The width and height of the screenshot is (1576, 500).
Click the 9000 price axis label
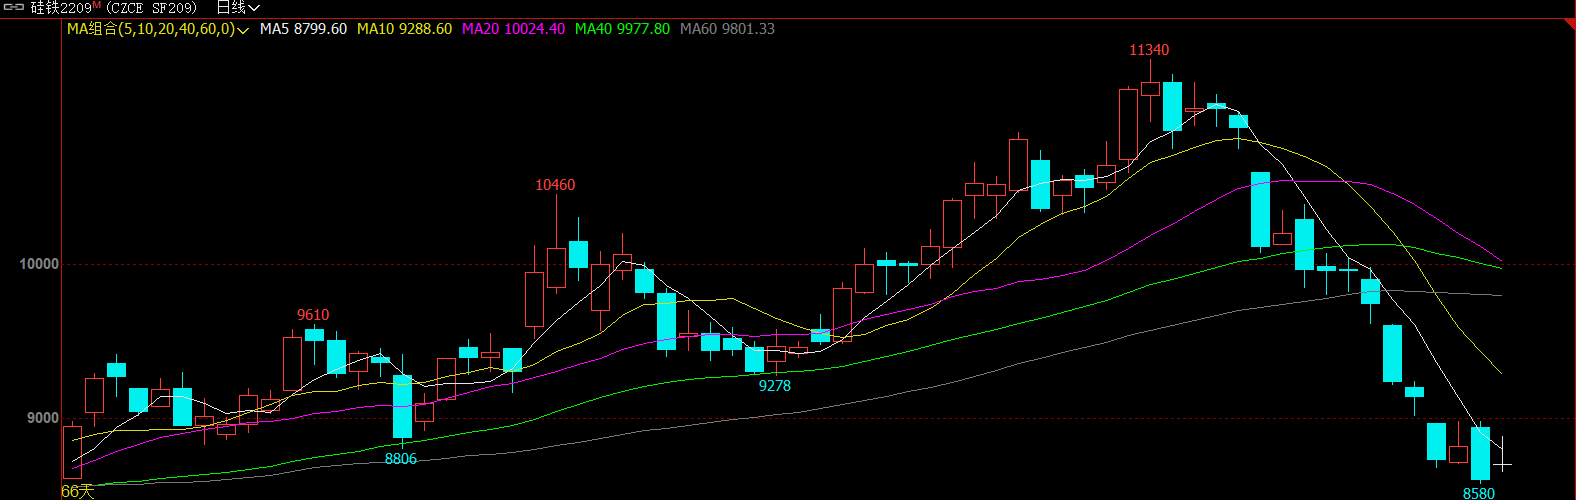[x=42, y=418]
